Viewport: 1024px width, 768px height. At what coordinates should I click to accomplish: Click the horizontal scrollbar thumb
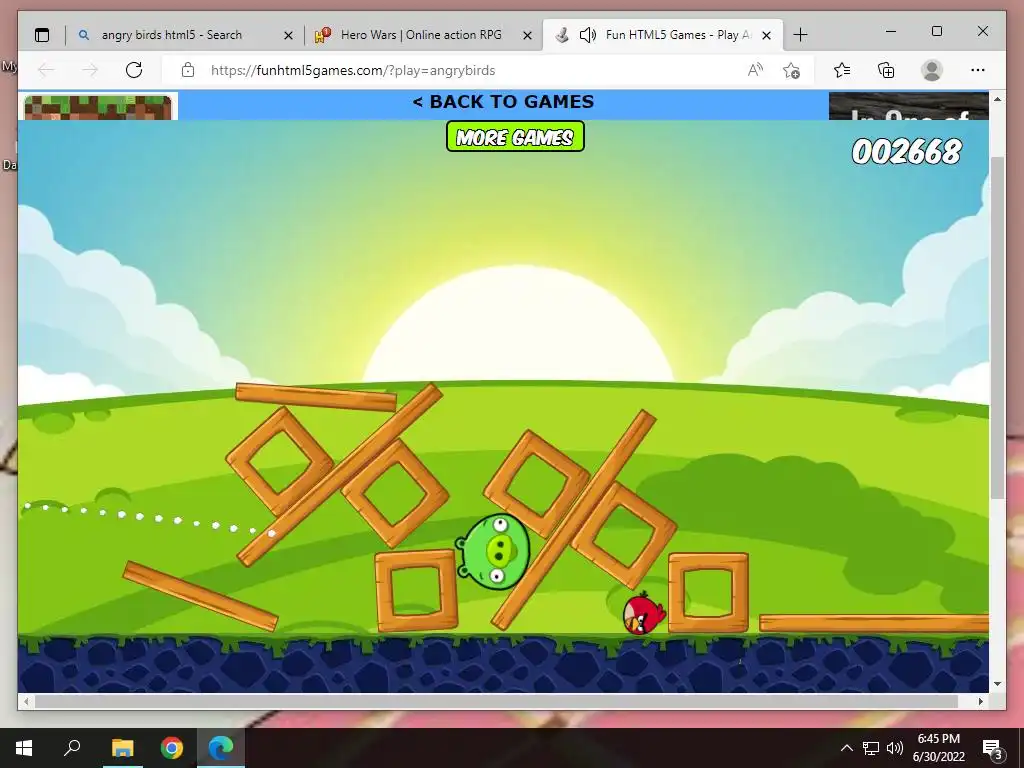tap(496, 701)
